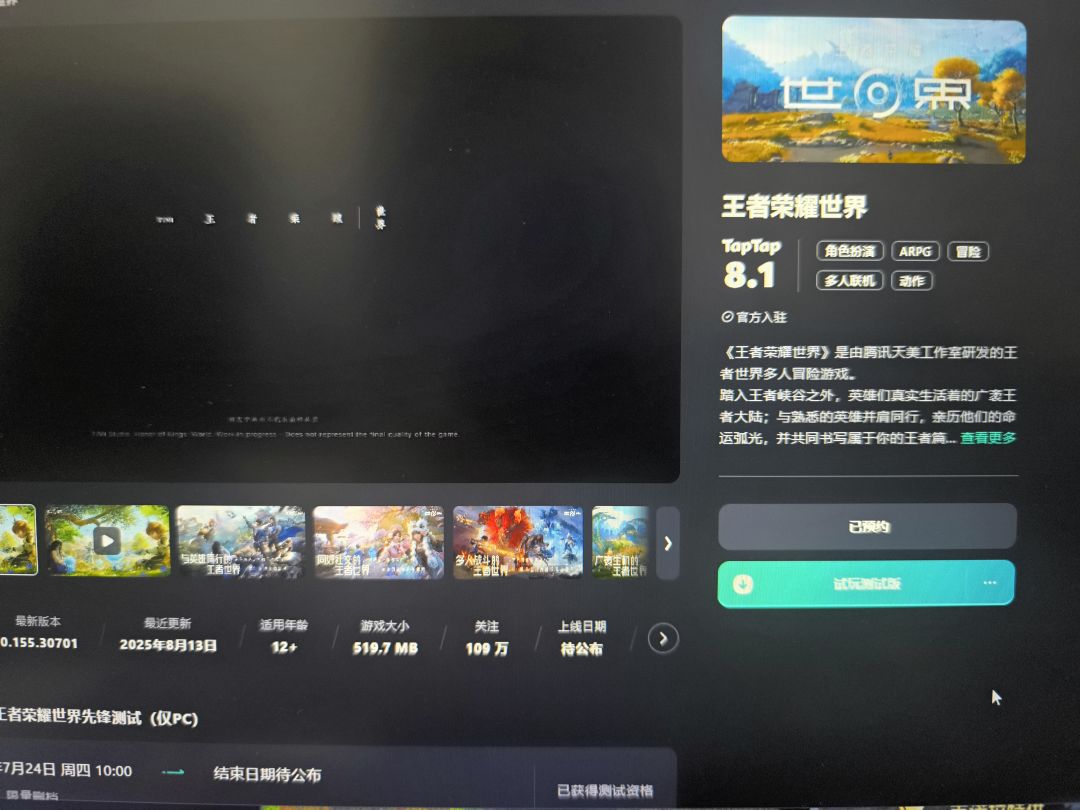Viewport: 1080px width, 810px height.
Task: Expand more game info with circled arrow
Action: pyautogui.click(x=663, y=639)
